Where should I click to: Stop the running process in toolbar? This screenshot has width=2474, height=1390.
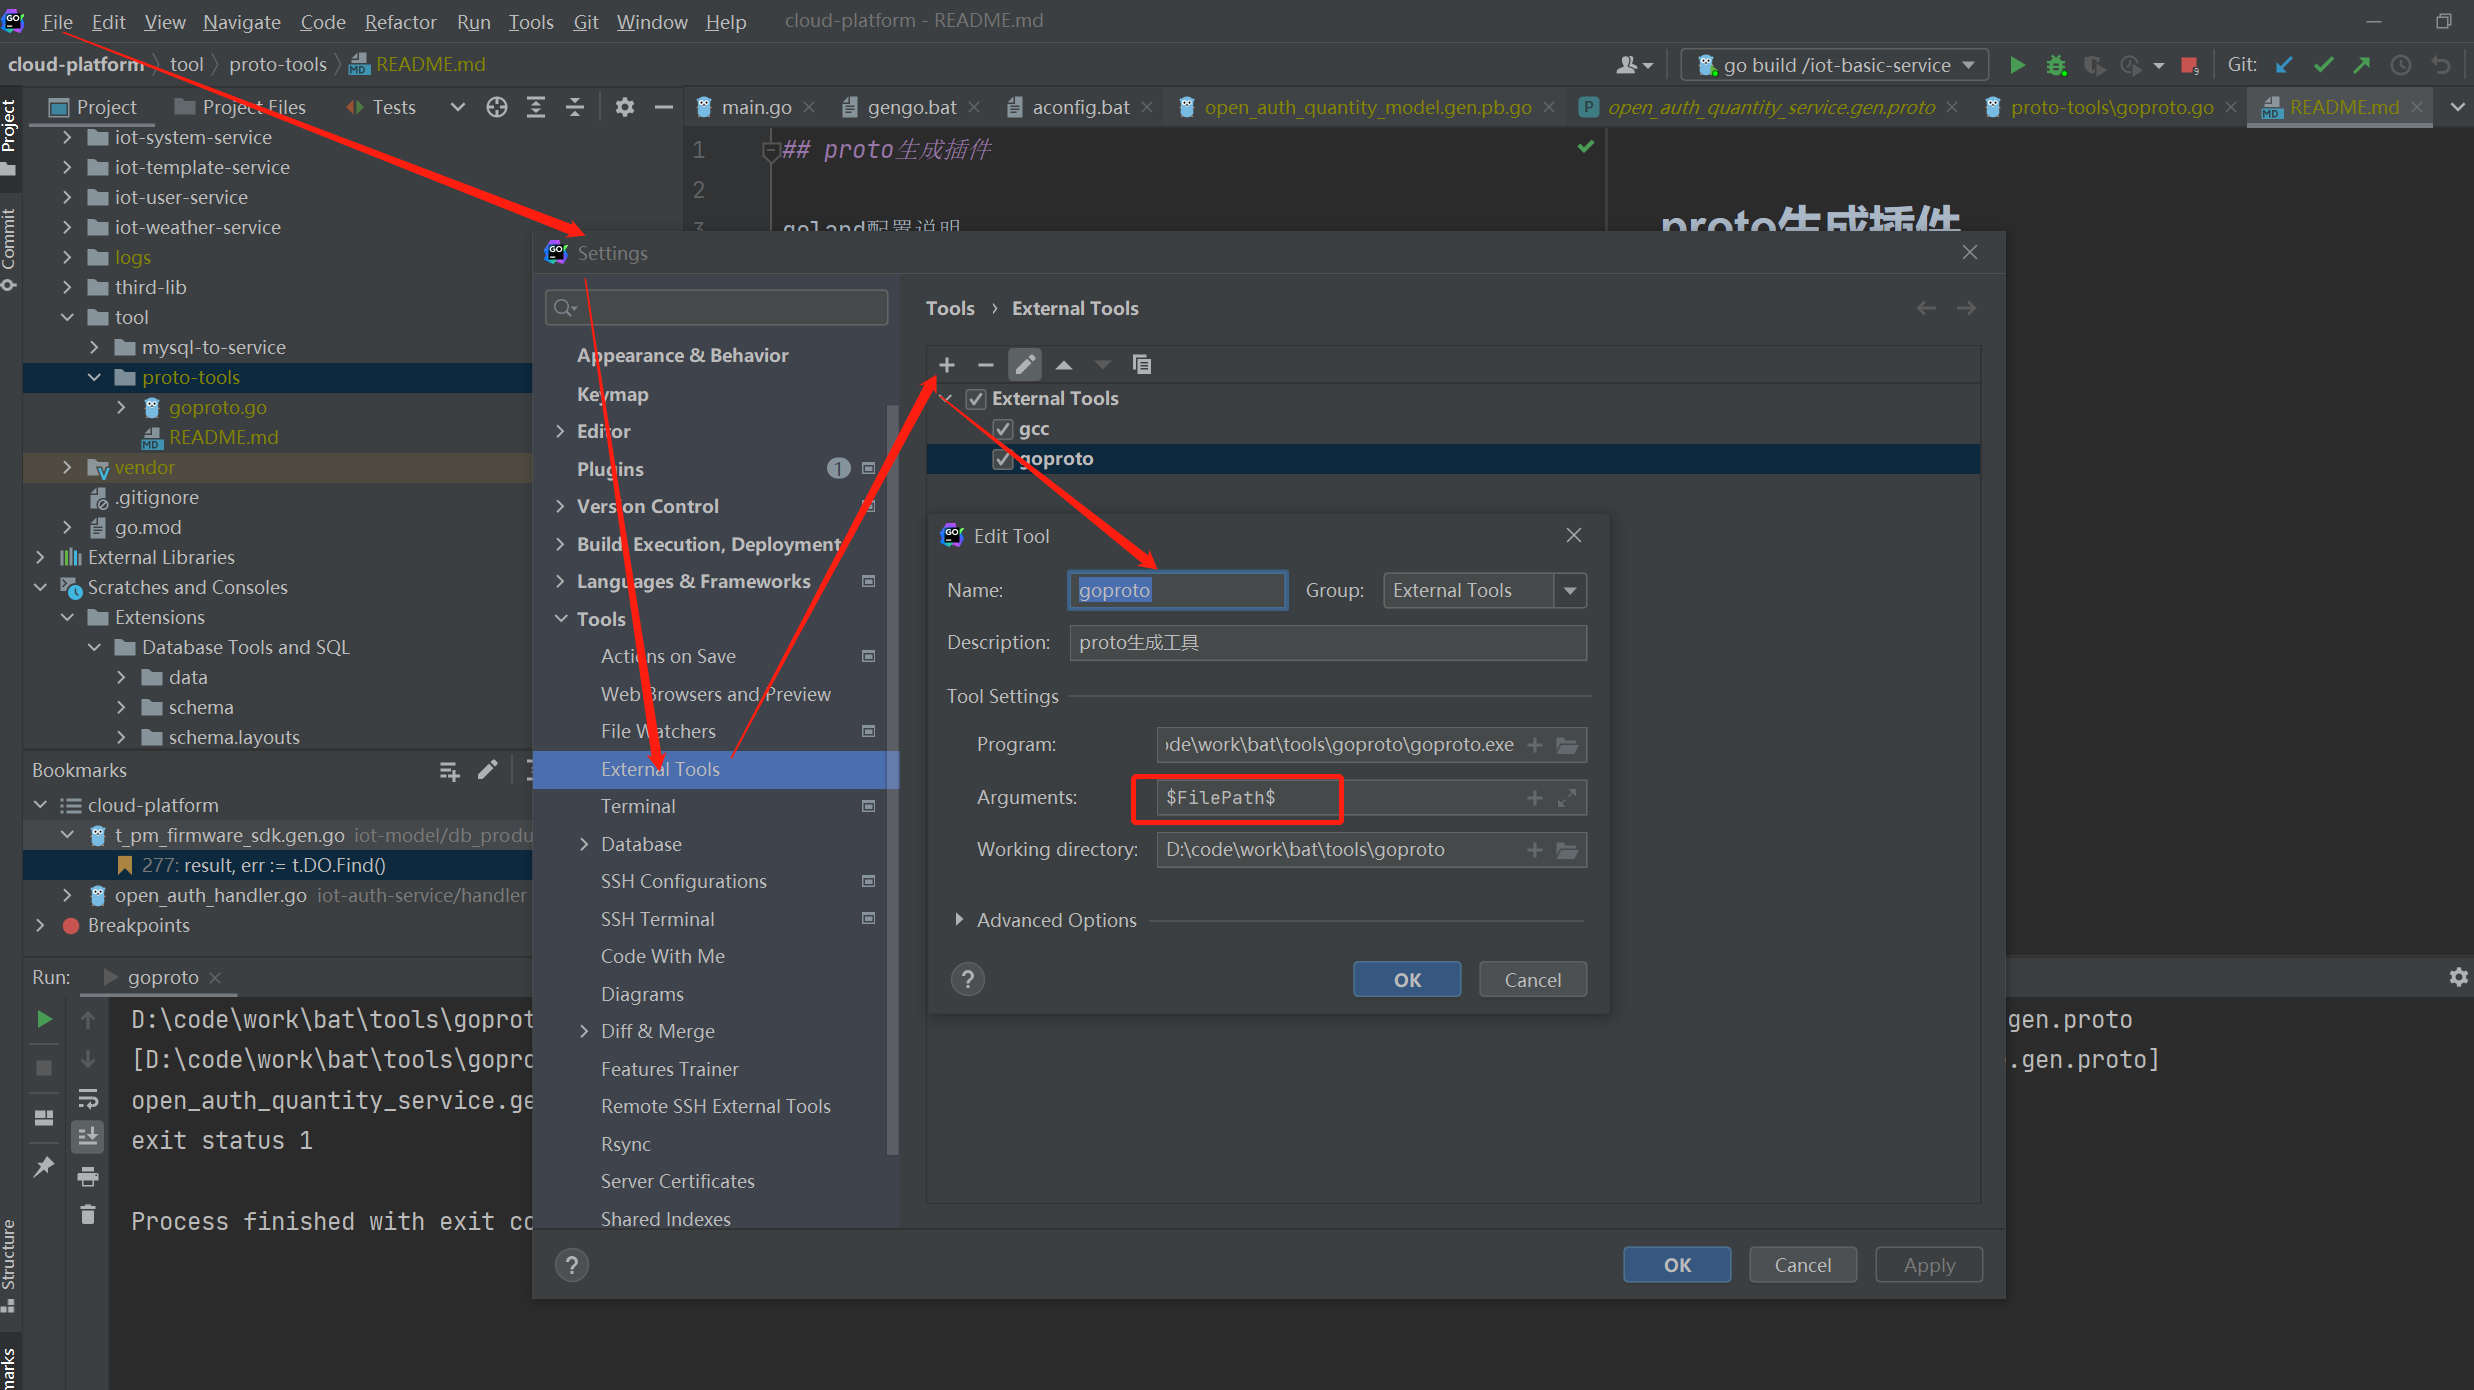coord(2189,65)
